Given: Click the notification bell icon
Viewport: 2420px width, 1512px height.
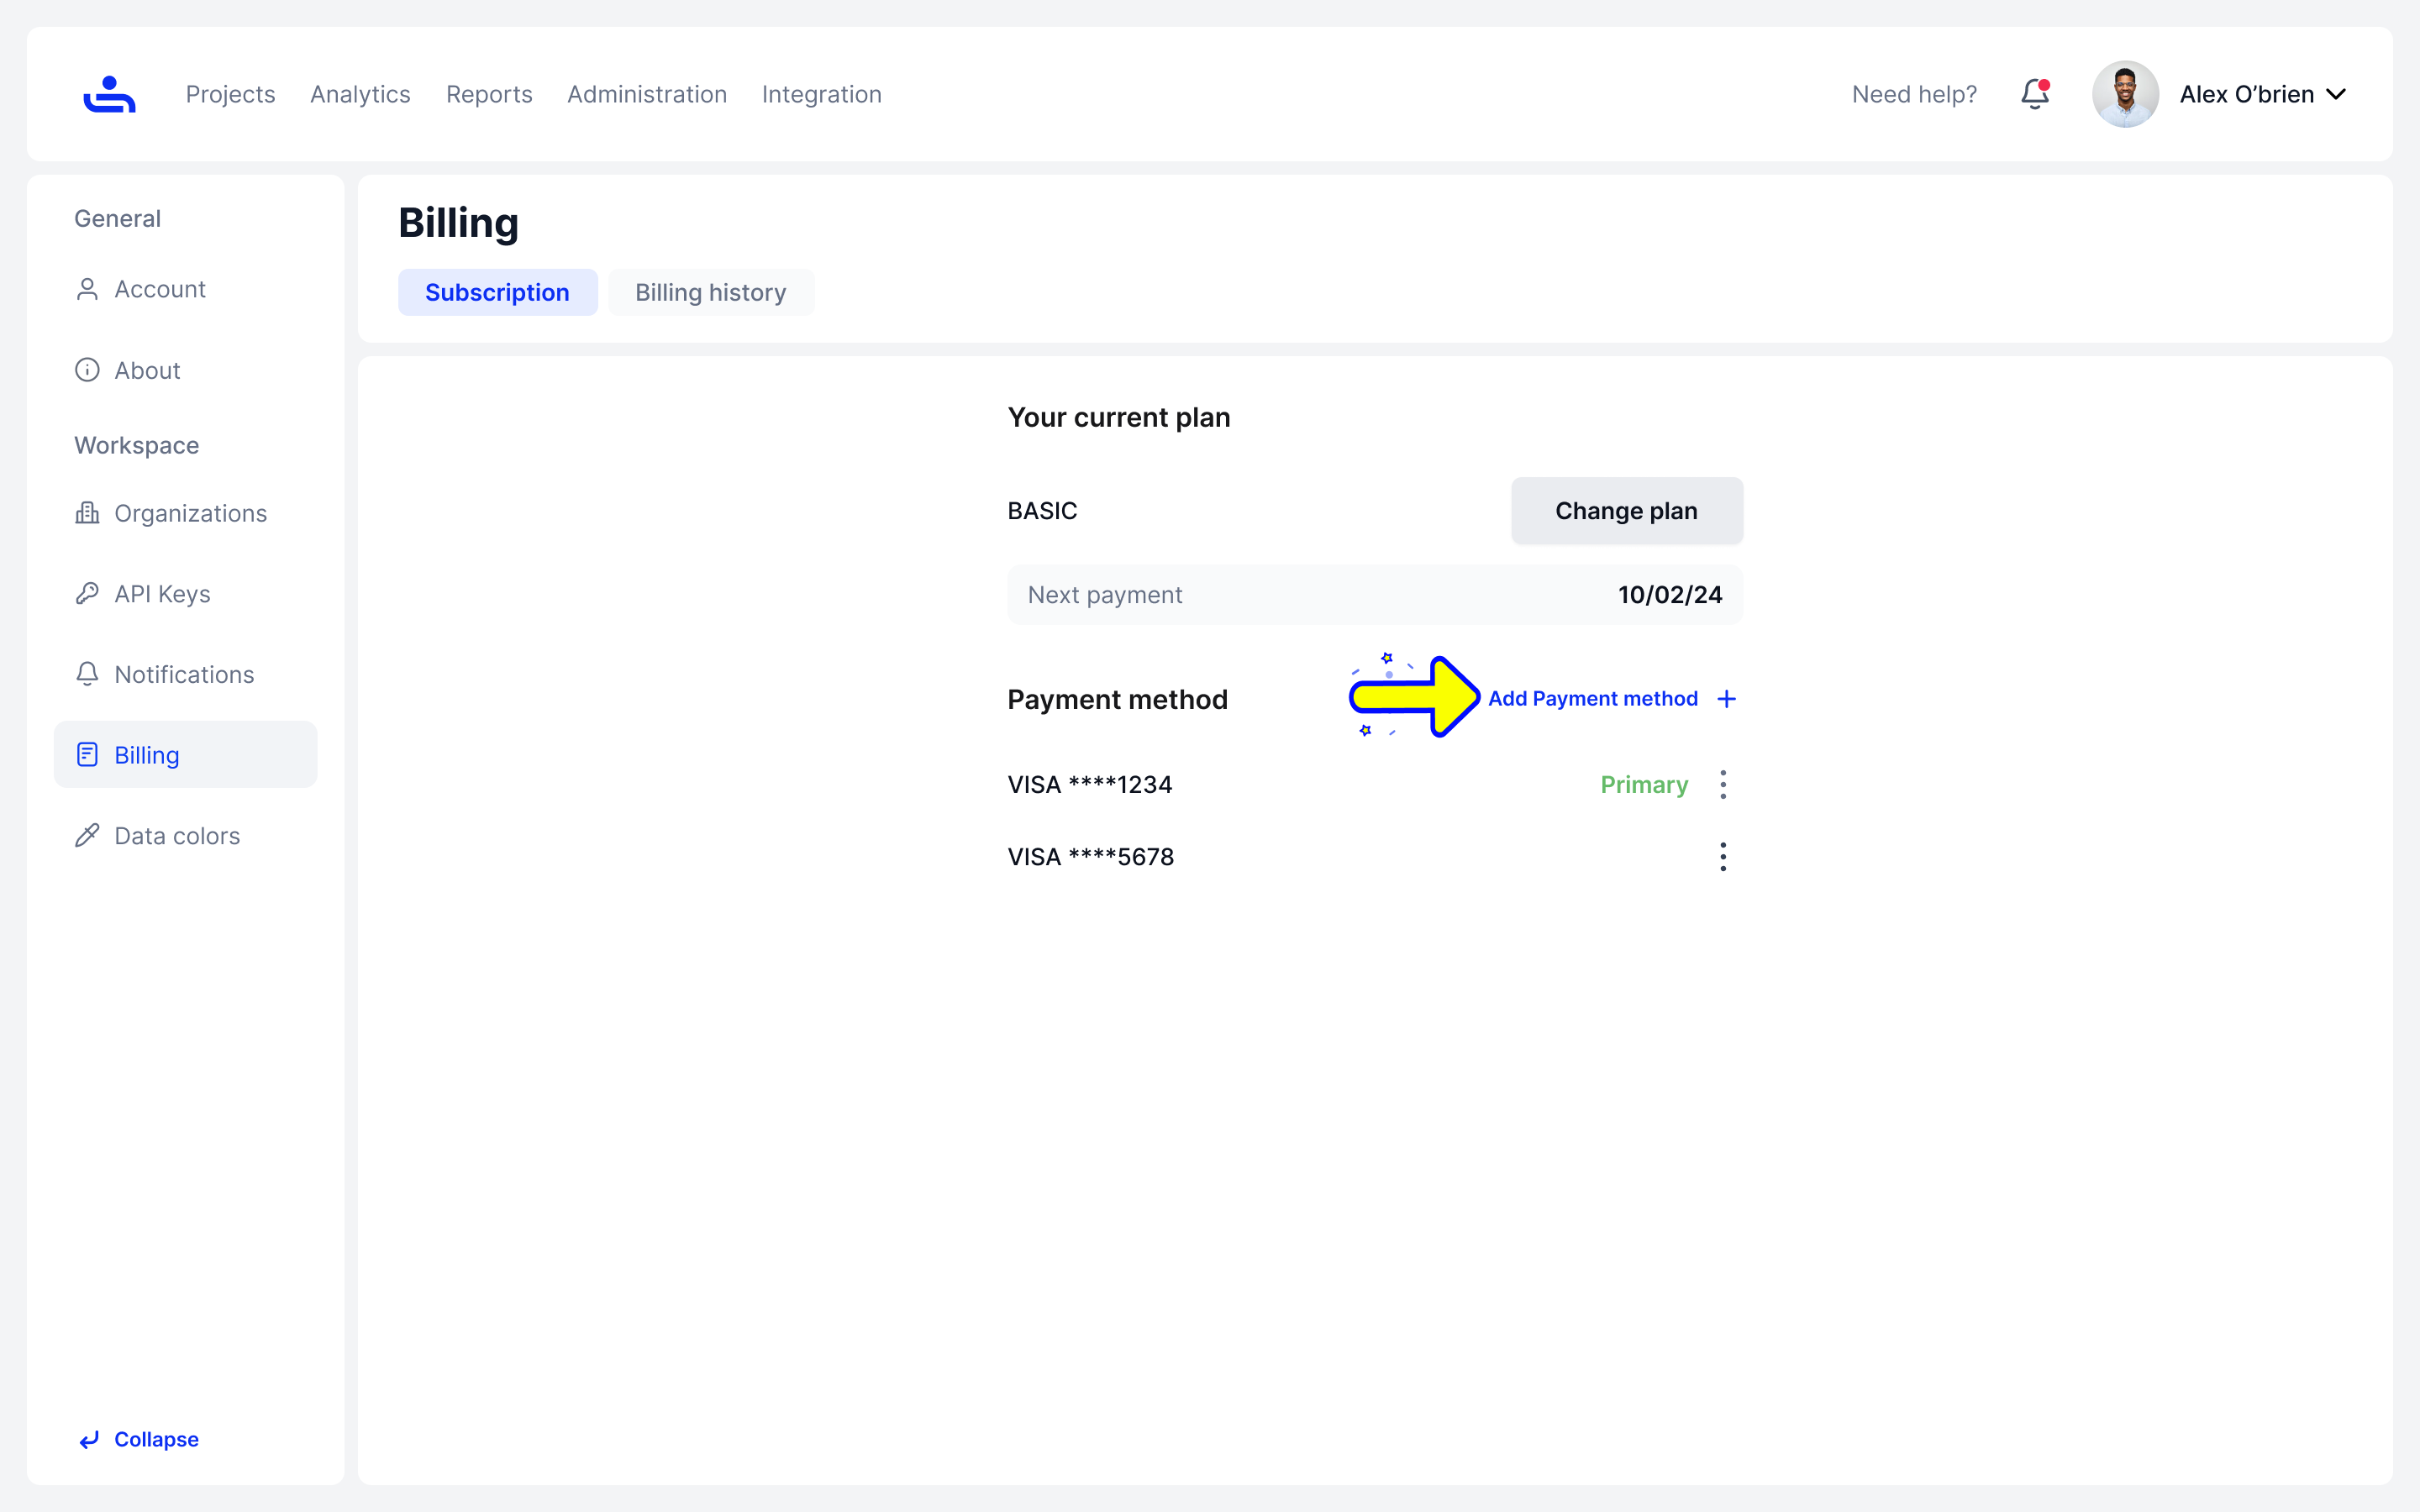Looking at the screenshot, I should 2034,94.
